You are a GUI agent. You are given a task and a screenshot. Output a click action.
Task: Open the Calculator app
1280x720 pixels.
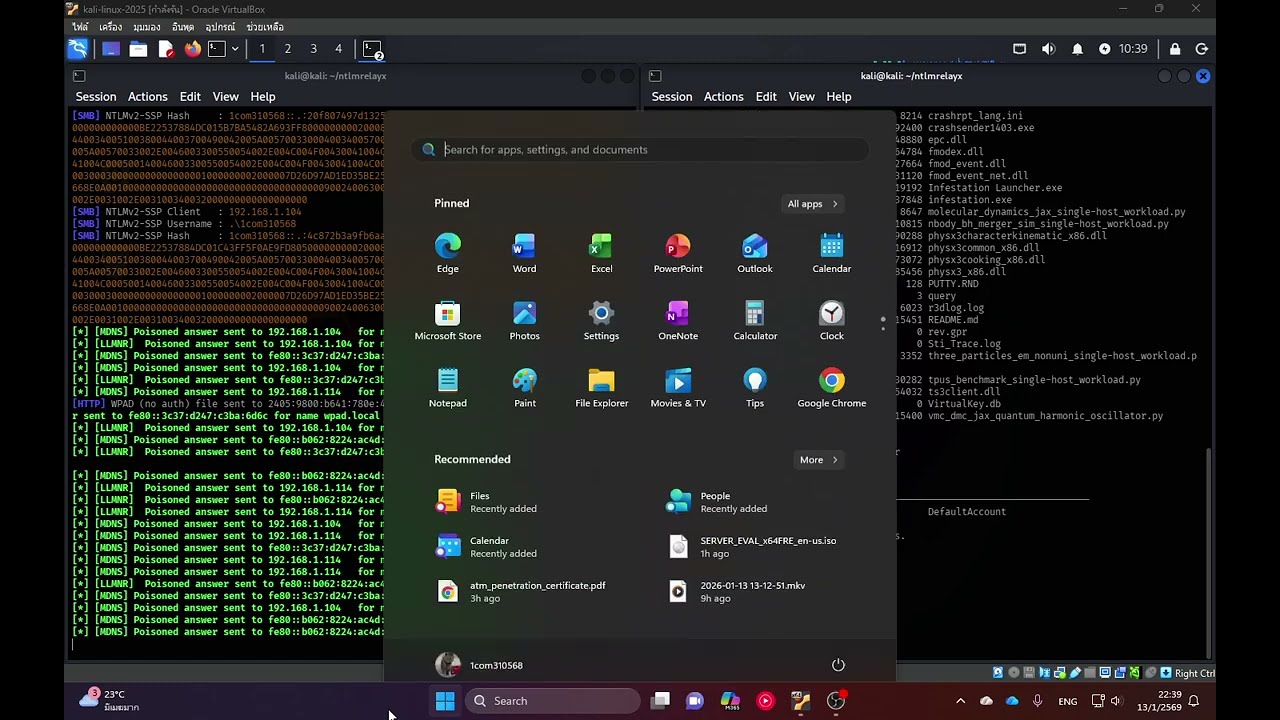point(755,320)
